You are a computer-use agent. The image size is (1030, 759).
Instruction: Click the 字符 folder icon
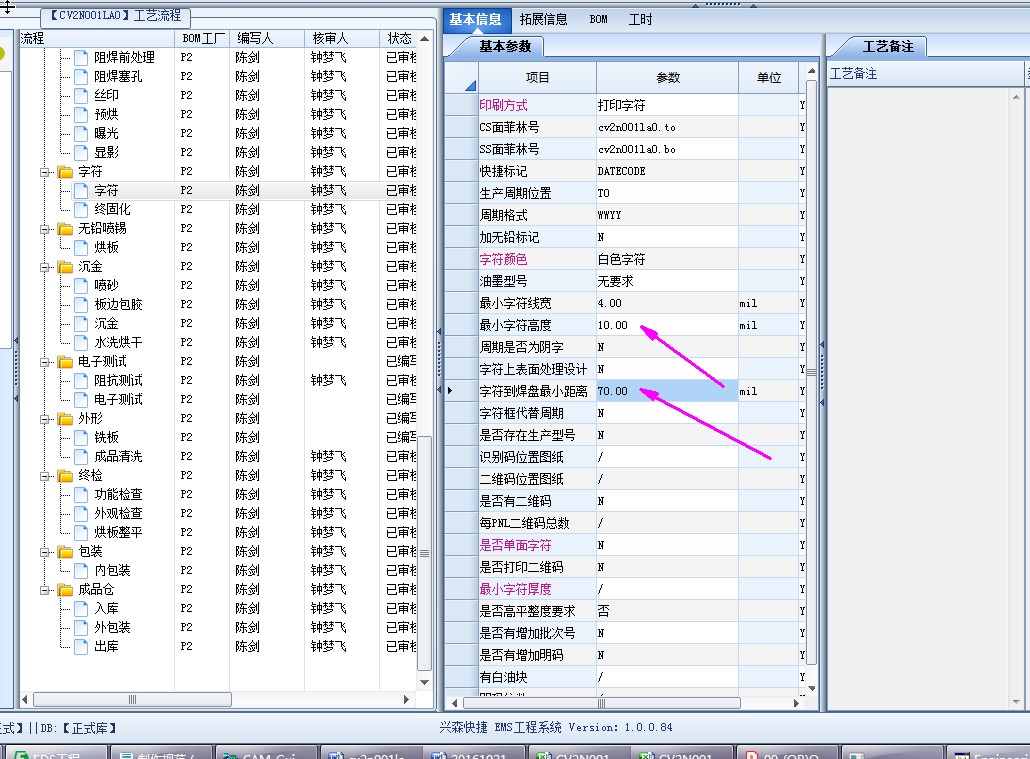65,172
